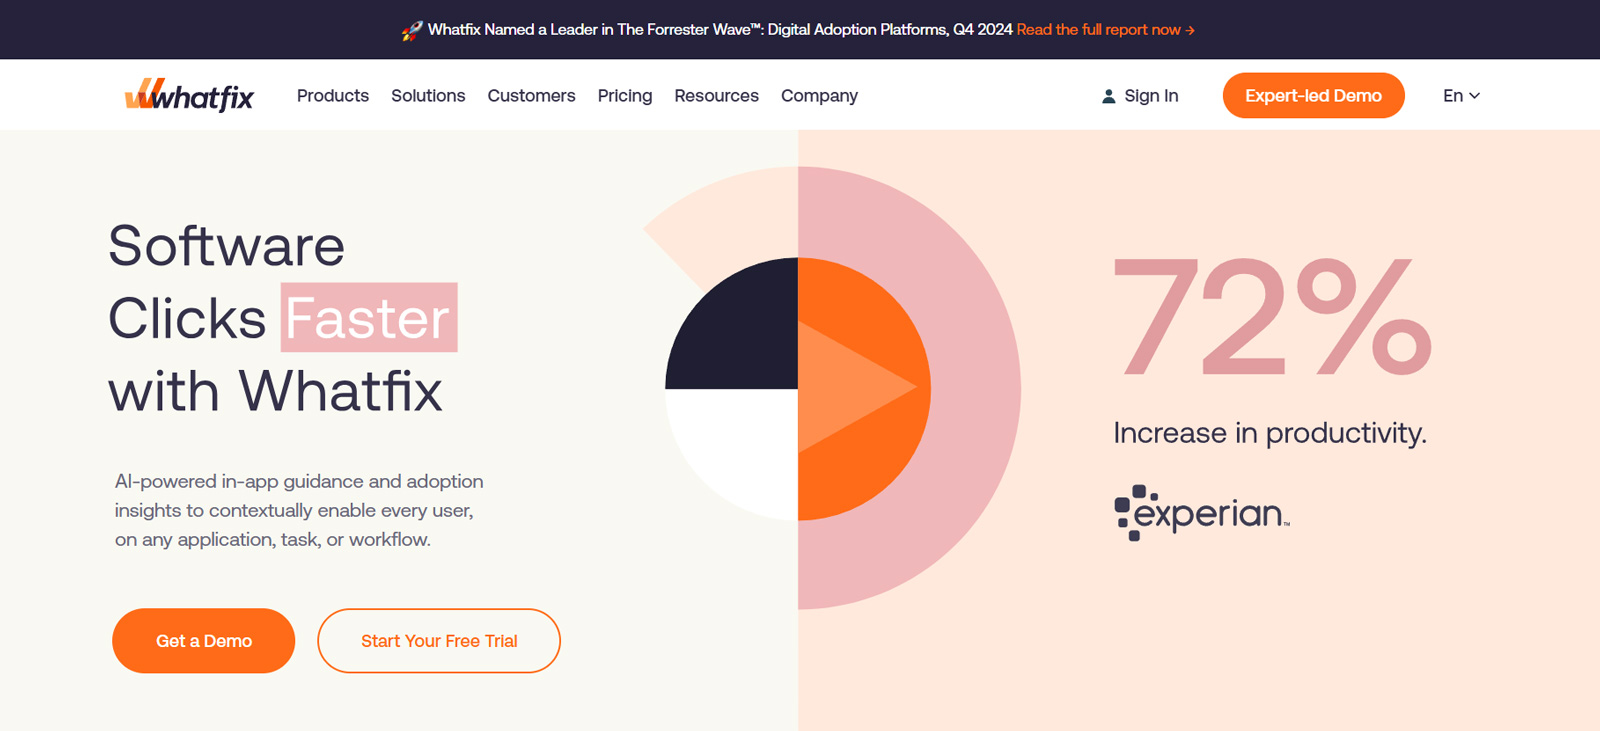Open the Resources menu
Image resolution: width=1600 pixels, height=731 pixels.
point(716,96)
